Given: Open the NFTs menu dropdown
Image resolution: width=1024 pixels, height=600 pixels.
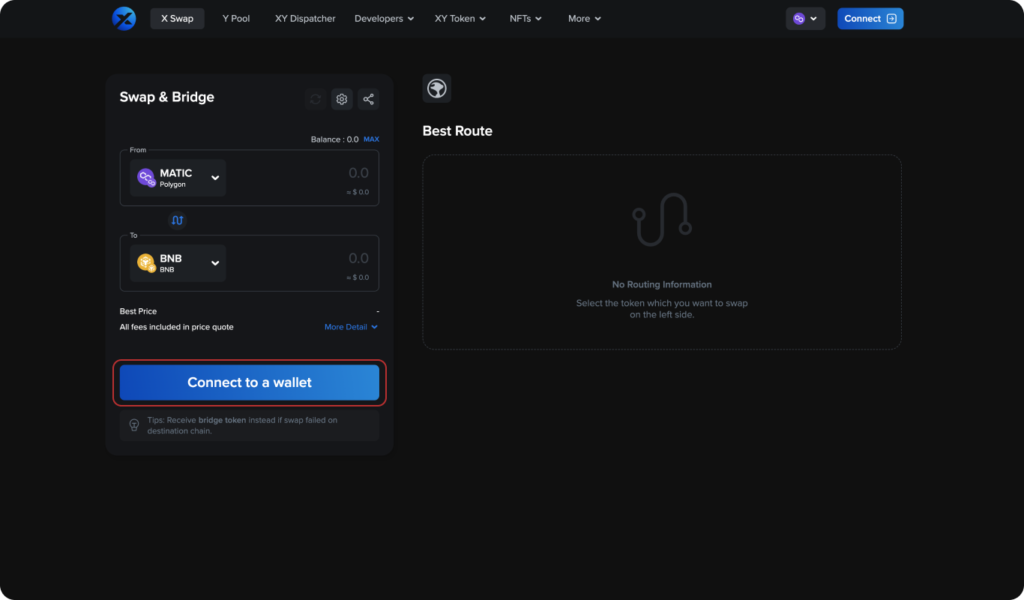Looking at the screenshot, I should coord(526,19).
